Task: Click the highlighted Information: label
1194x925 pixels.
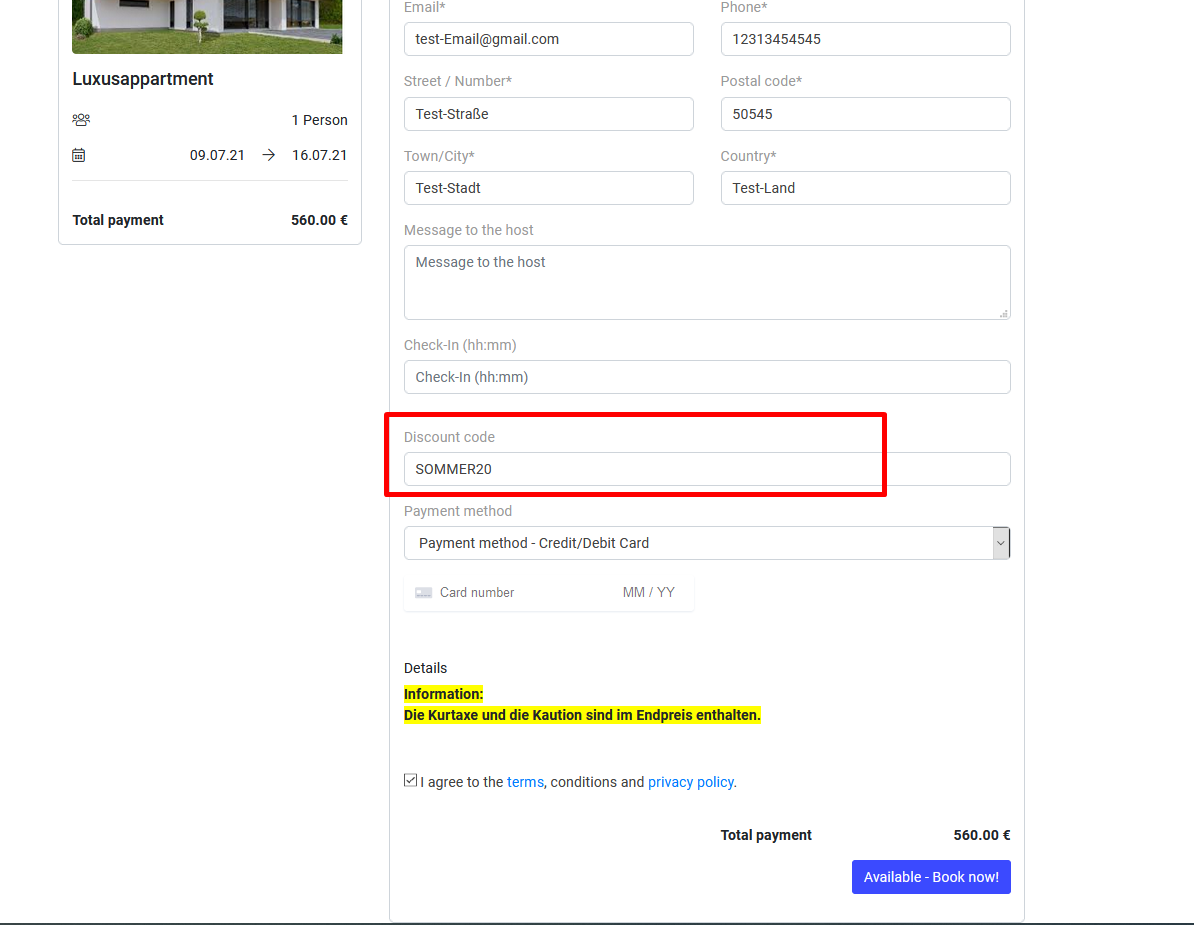Action: [443, 694]
